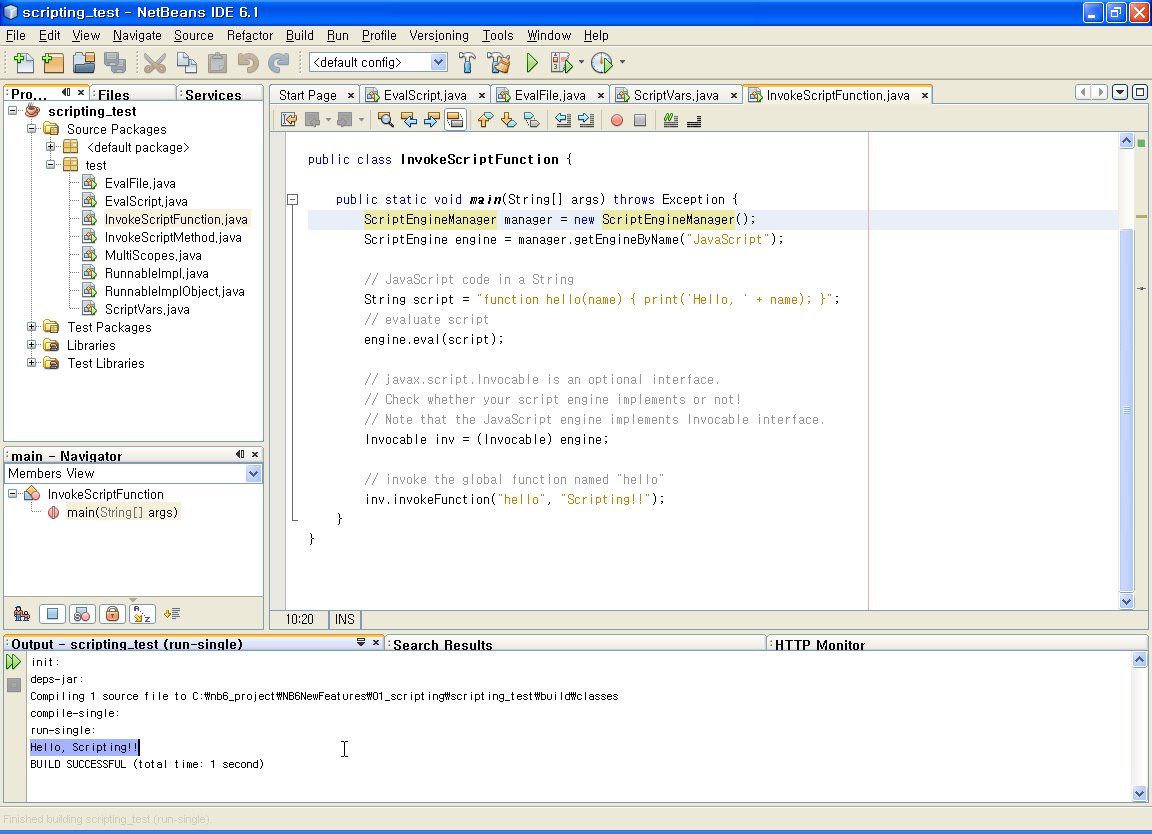Switch to HTTP Monitor tab
Image resolution: width=1152 pixels, height=834 pixels.
pyautogui.click(x=820, y=645)
